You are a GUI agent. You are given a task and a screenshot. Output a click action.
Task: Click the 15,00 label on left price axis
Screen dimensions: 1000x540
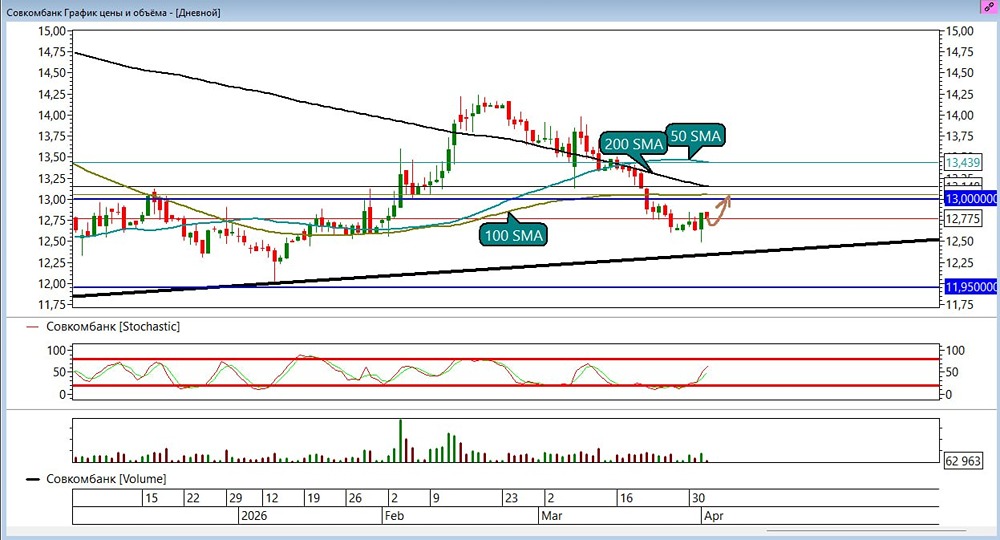pos(52,31)
